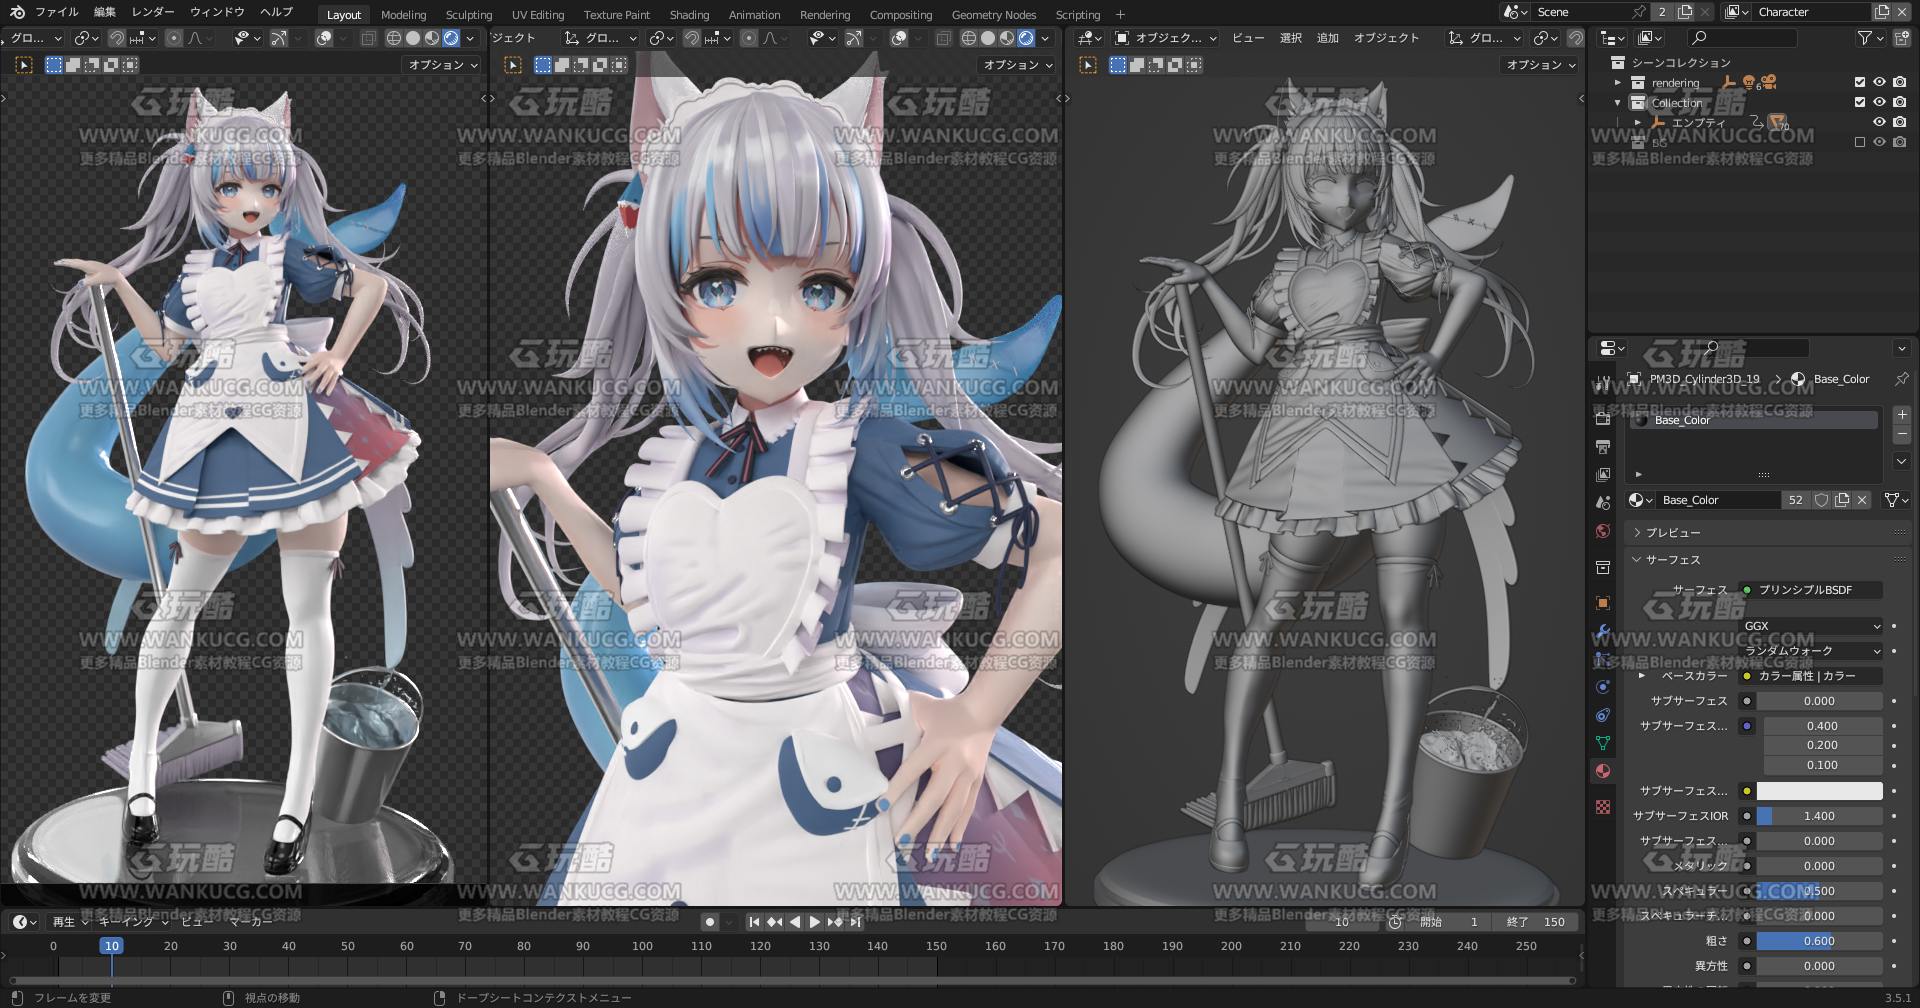Add a new material slot with plus
The height and width of the screenshot is (1008, 1920).
point(1902,414)
